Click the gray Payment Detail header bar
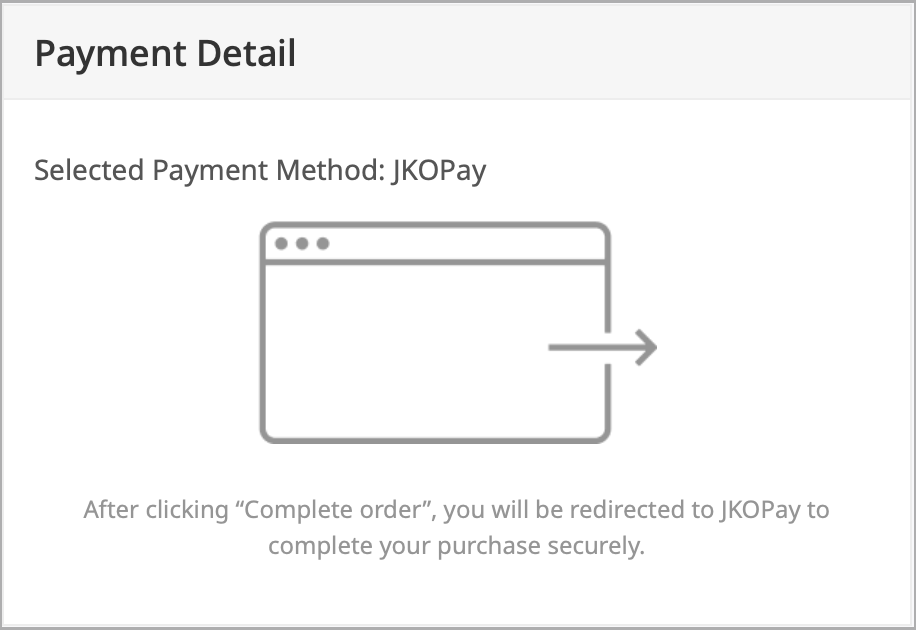The height and width of the screenshot is (630, 916). tap(457, 51)
